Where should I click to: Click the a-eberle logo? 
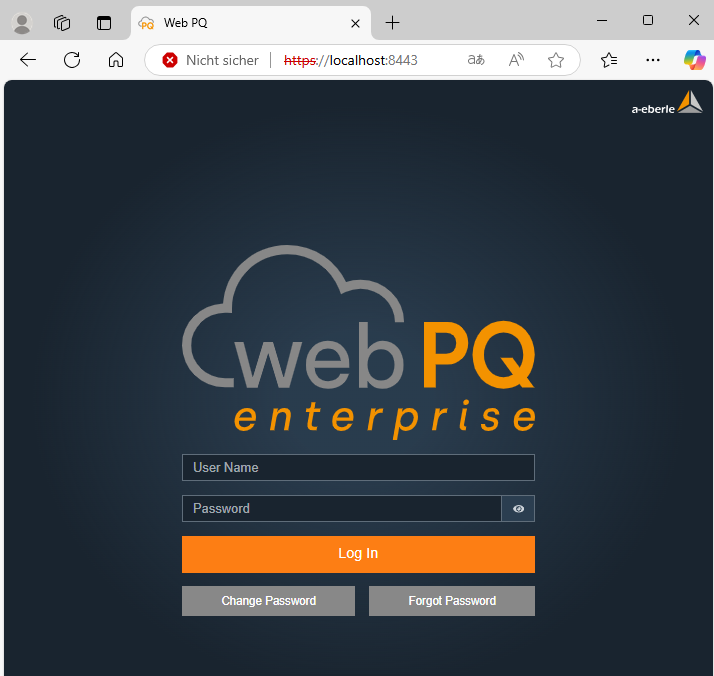tap(666, 103)
